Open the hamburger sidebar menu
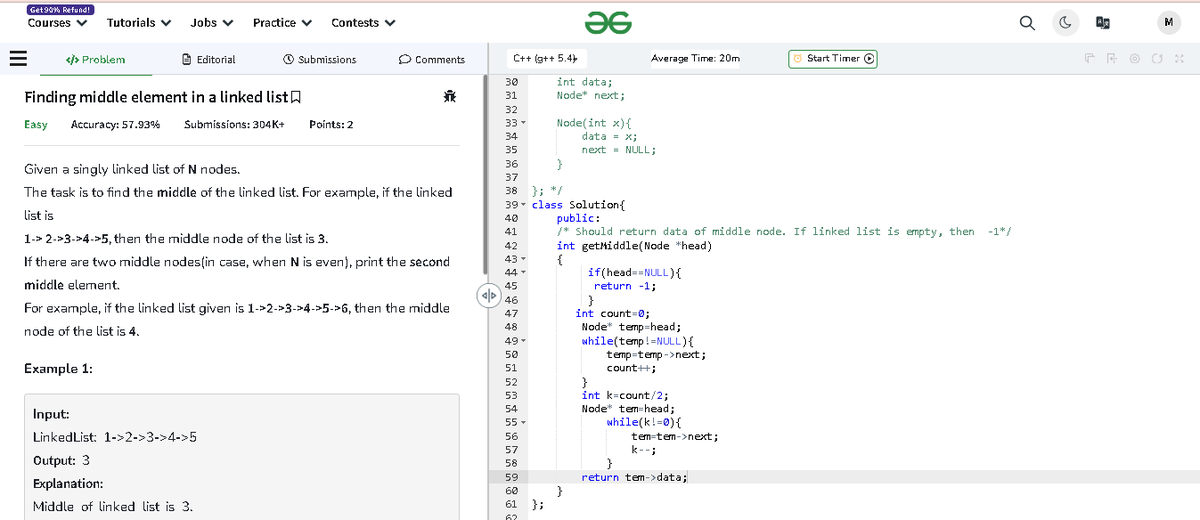1200x520 pixels. 17,59
